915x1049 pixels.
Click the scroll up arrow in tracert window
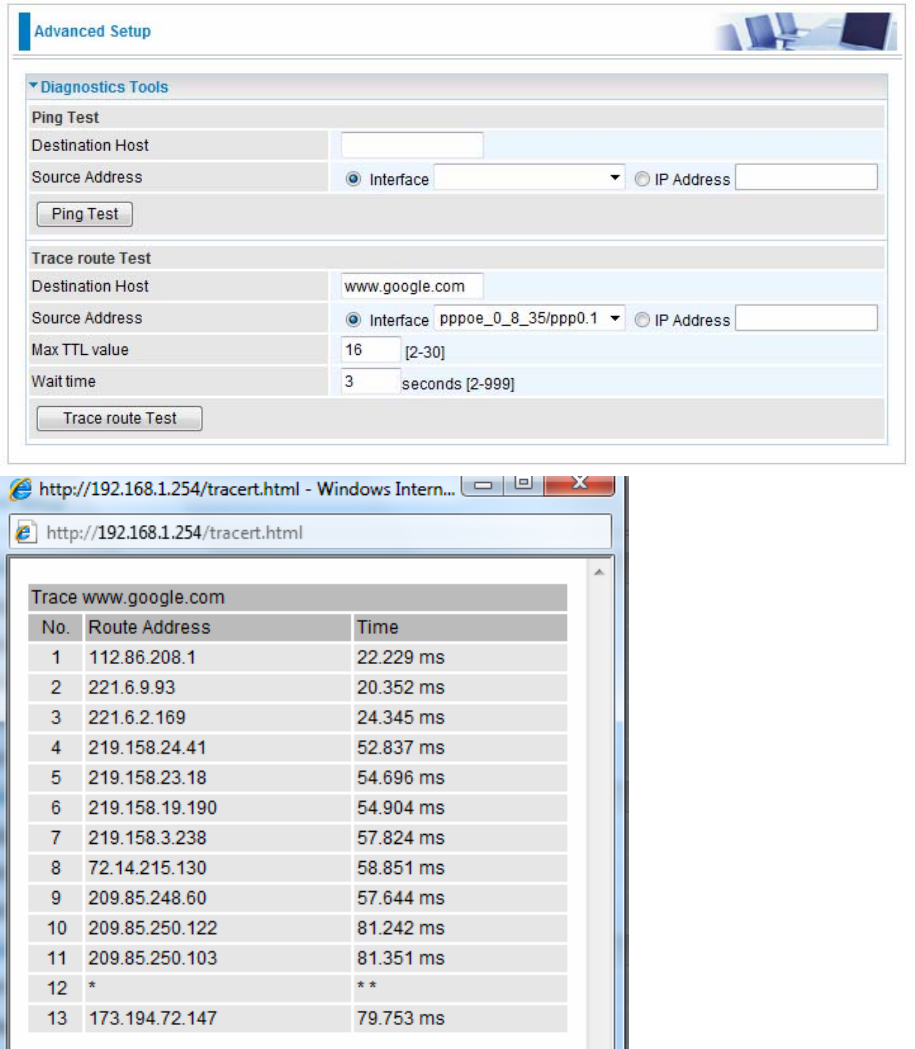click(x=599, y=572)
